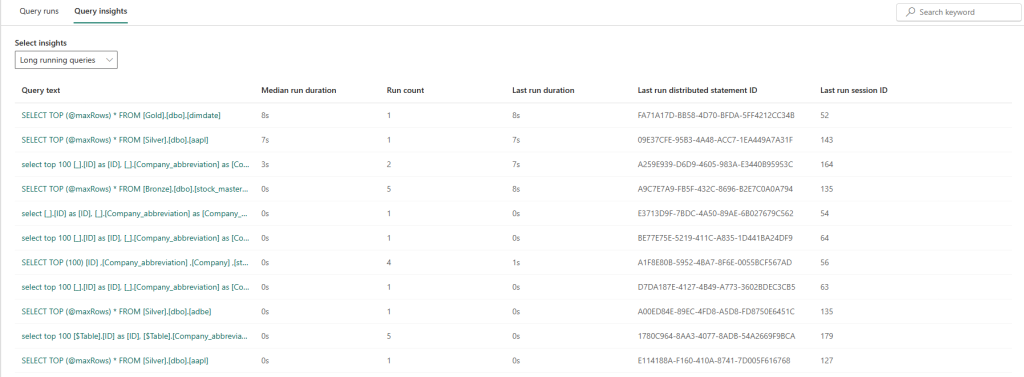Open the select top 100 query with session 63

(x=135, y=287)
